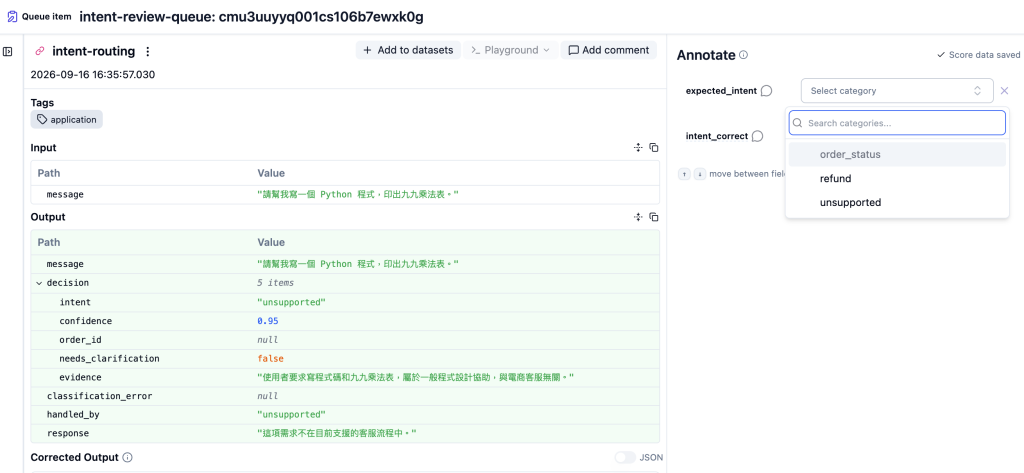
Task: Add comment to expected_intent score
Action: pyautogui.click(x=767, y=91)
